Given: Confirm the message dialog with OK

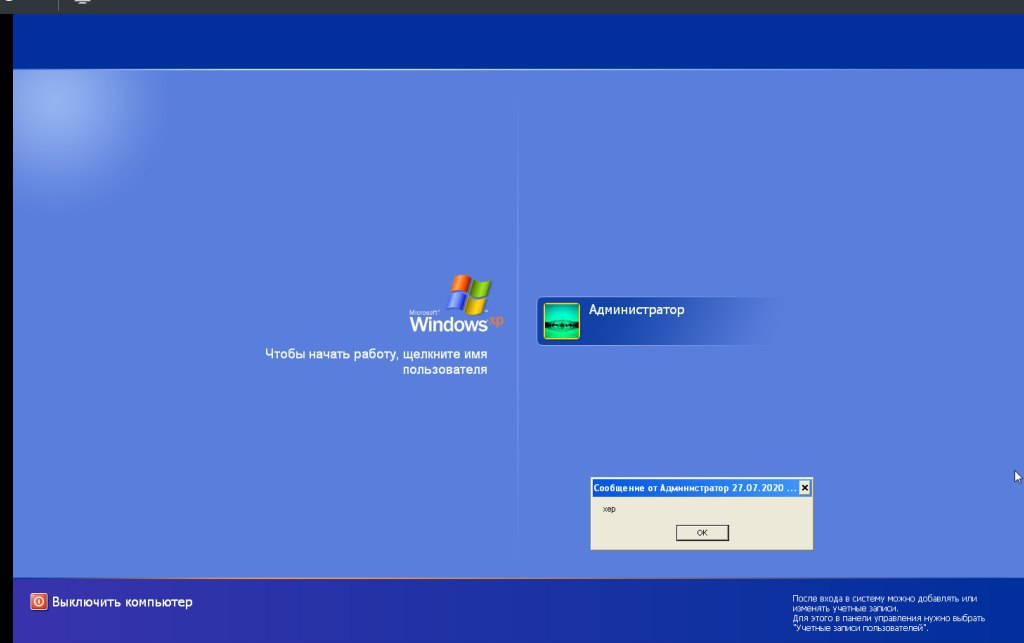Looking at the screenshot, I should (x=702, y=533).
